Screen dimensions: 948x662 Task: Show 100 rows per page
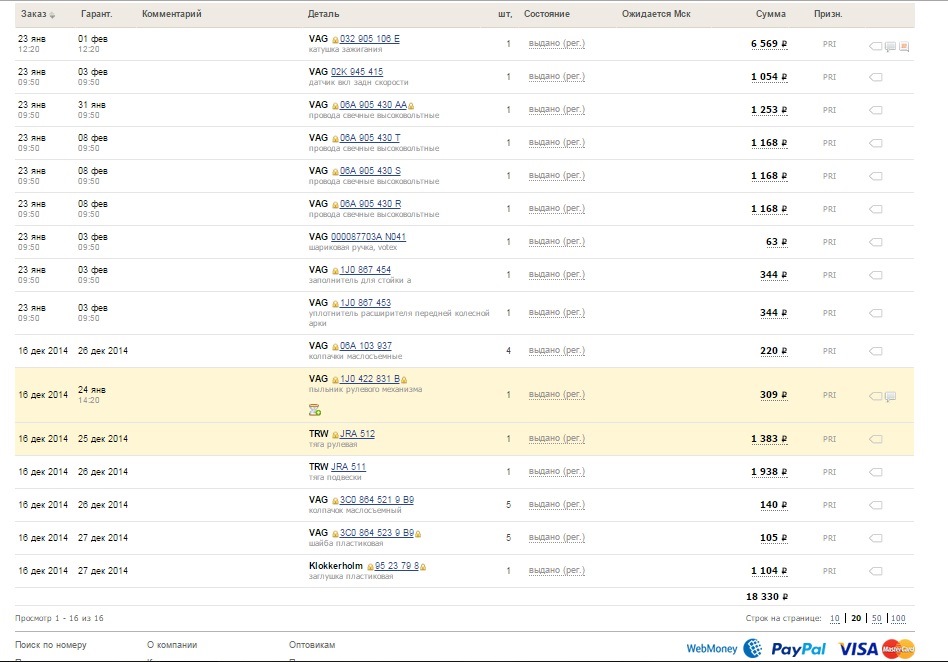coord(898,618)
